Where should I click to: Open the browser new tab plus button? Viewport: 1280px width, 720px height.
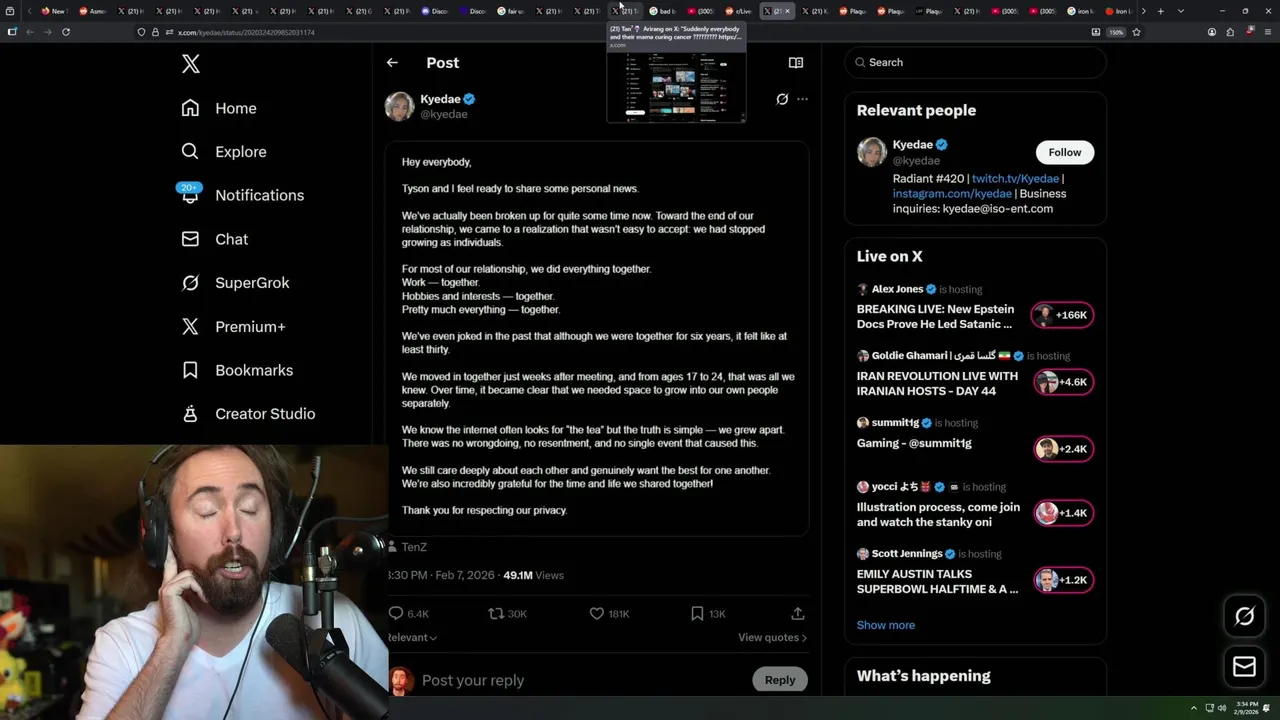(1160, 11)
